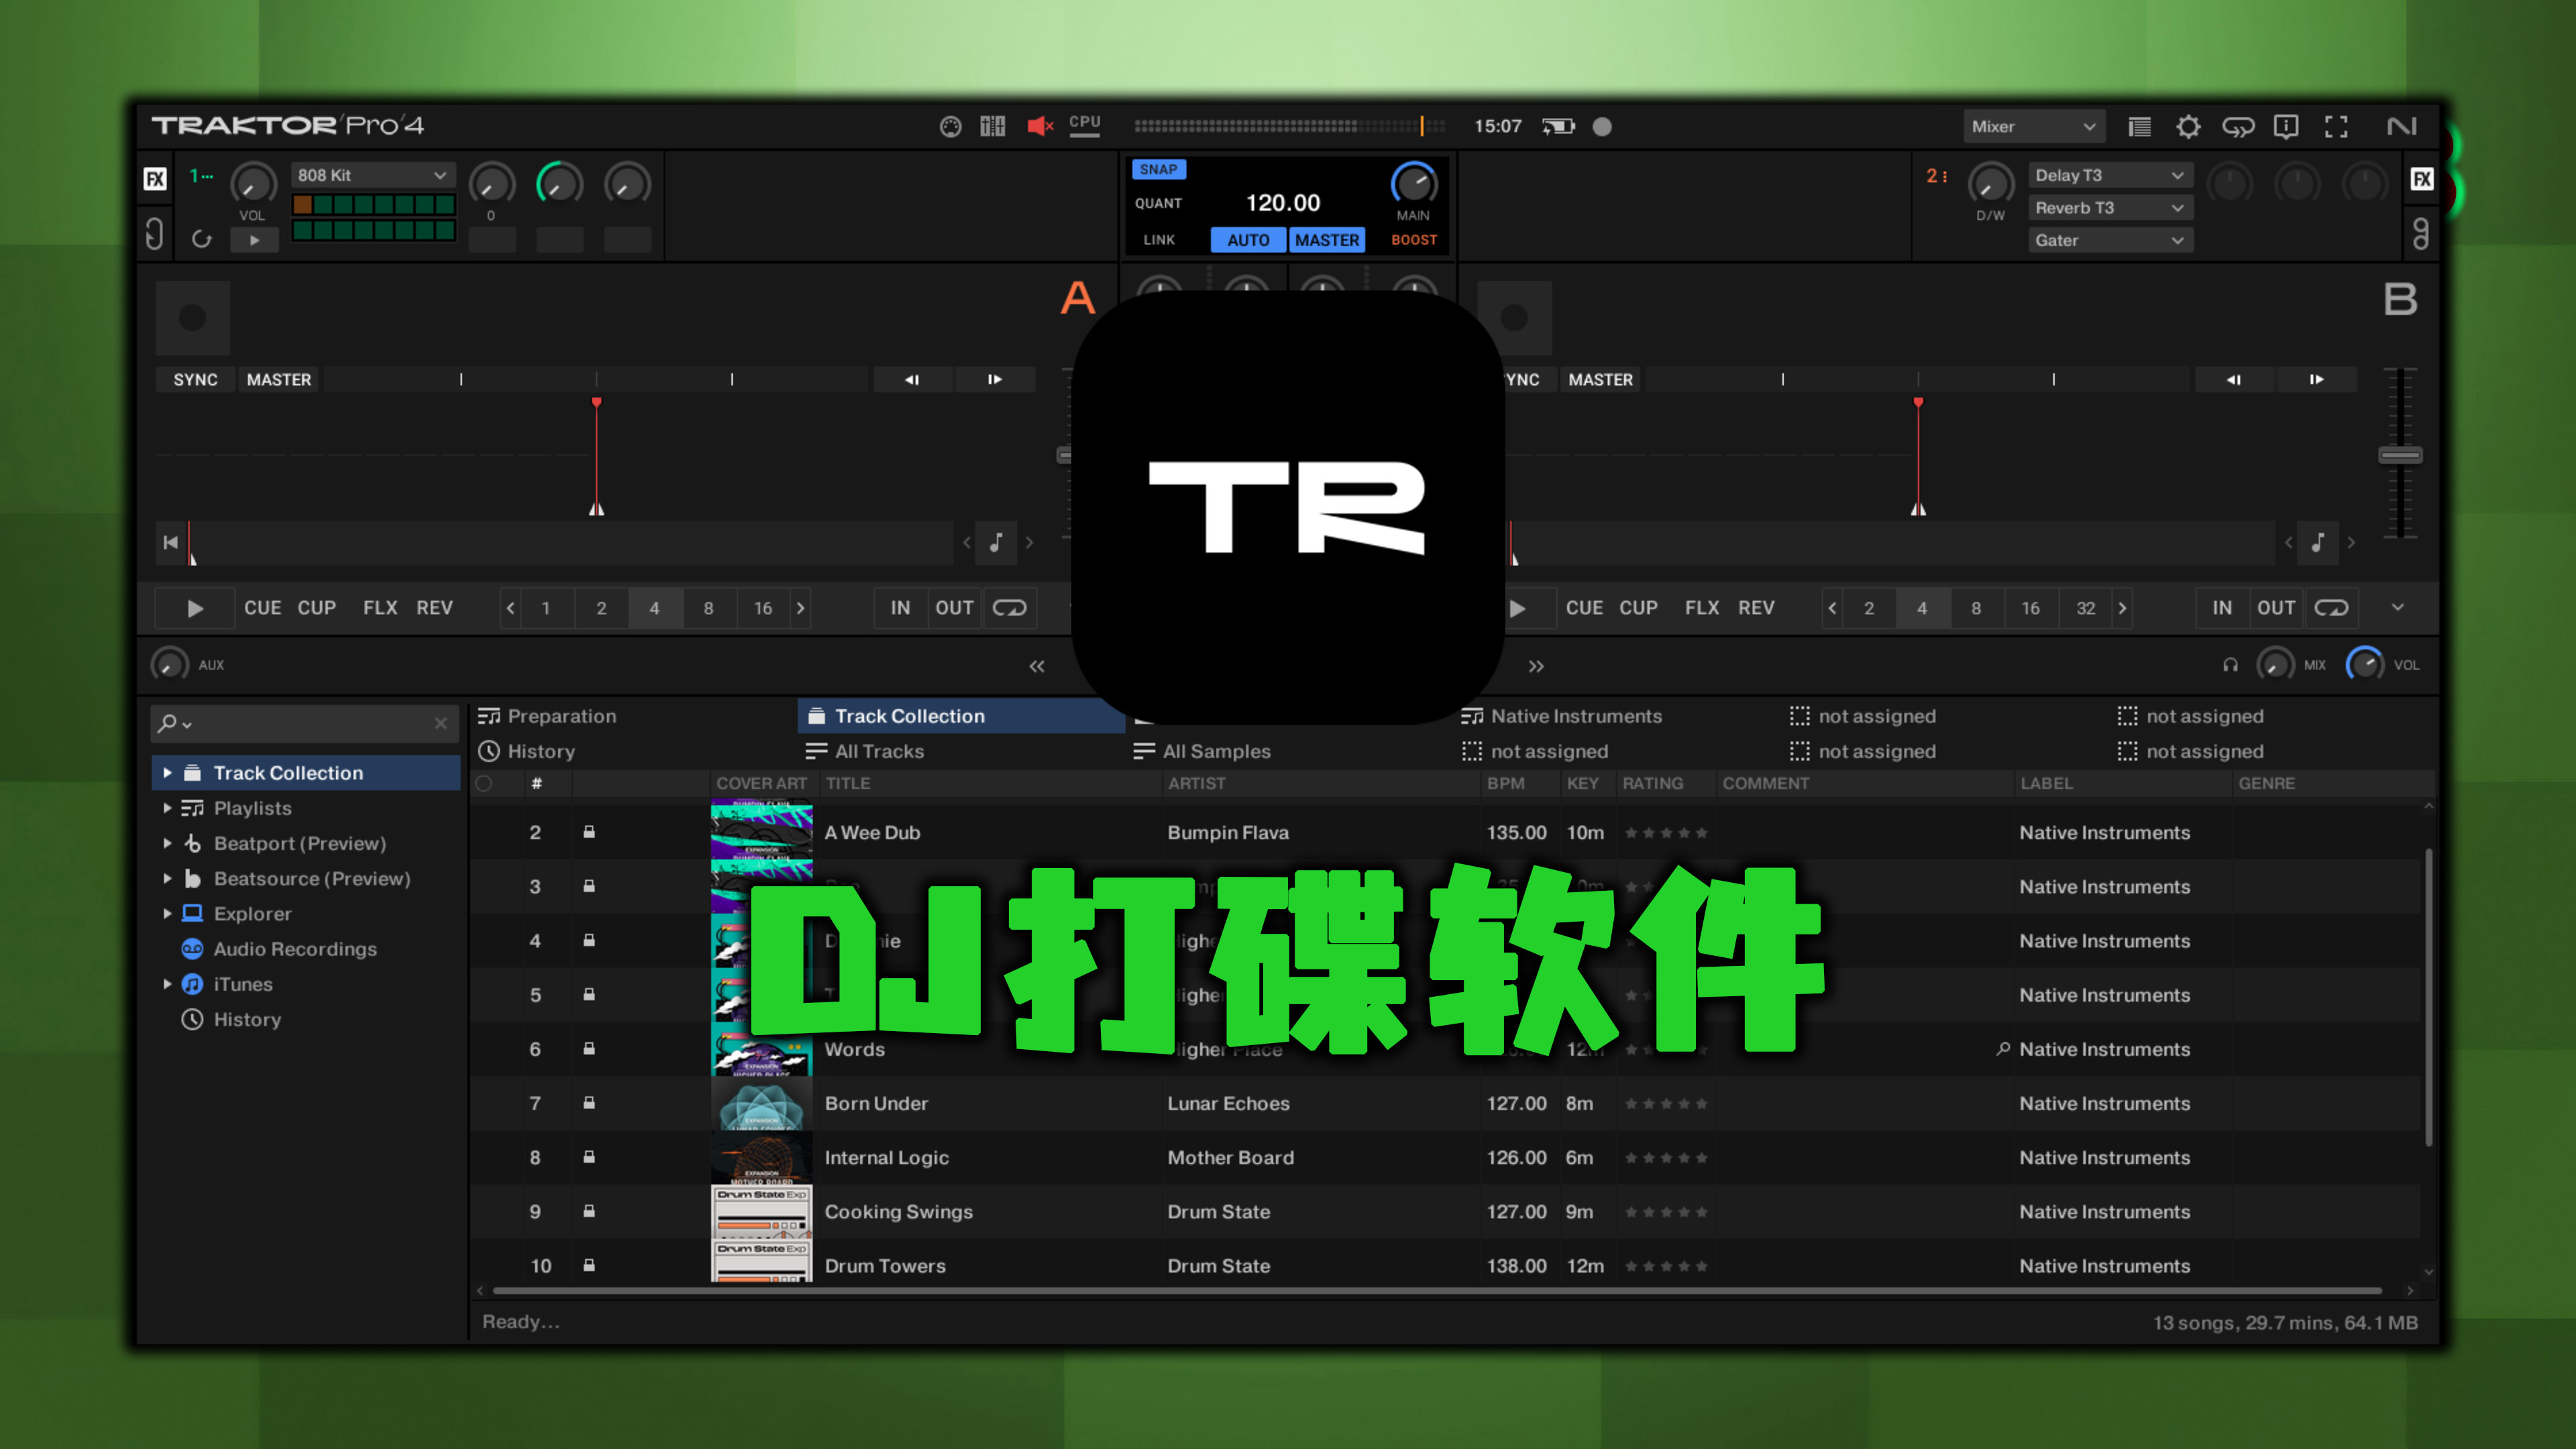The image size is (2576, 1449).
Task: Expand the Playlists tree node
Action: coord(167,808)
